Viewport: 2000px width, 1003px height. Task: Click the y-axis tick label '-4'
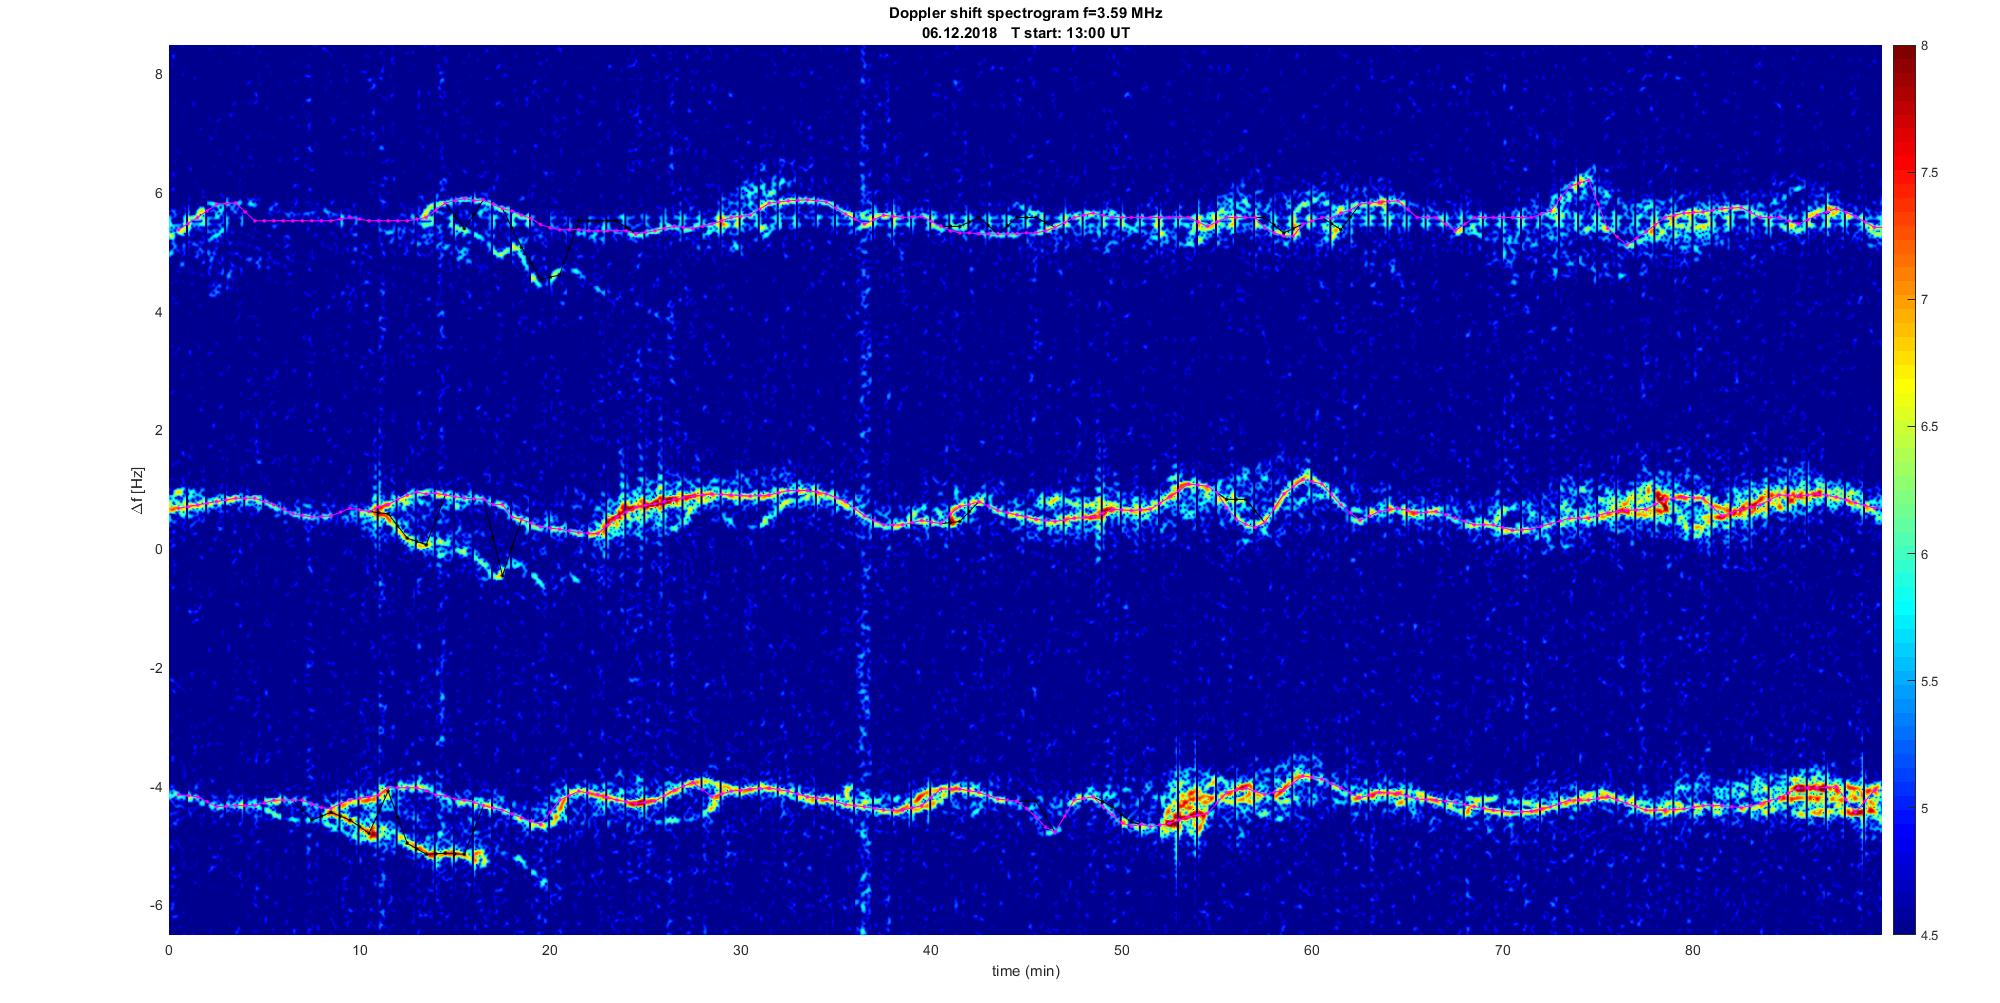tap(155, 787)
